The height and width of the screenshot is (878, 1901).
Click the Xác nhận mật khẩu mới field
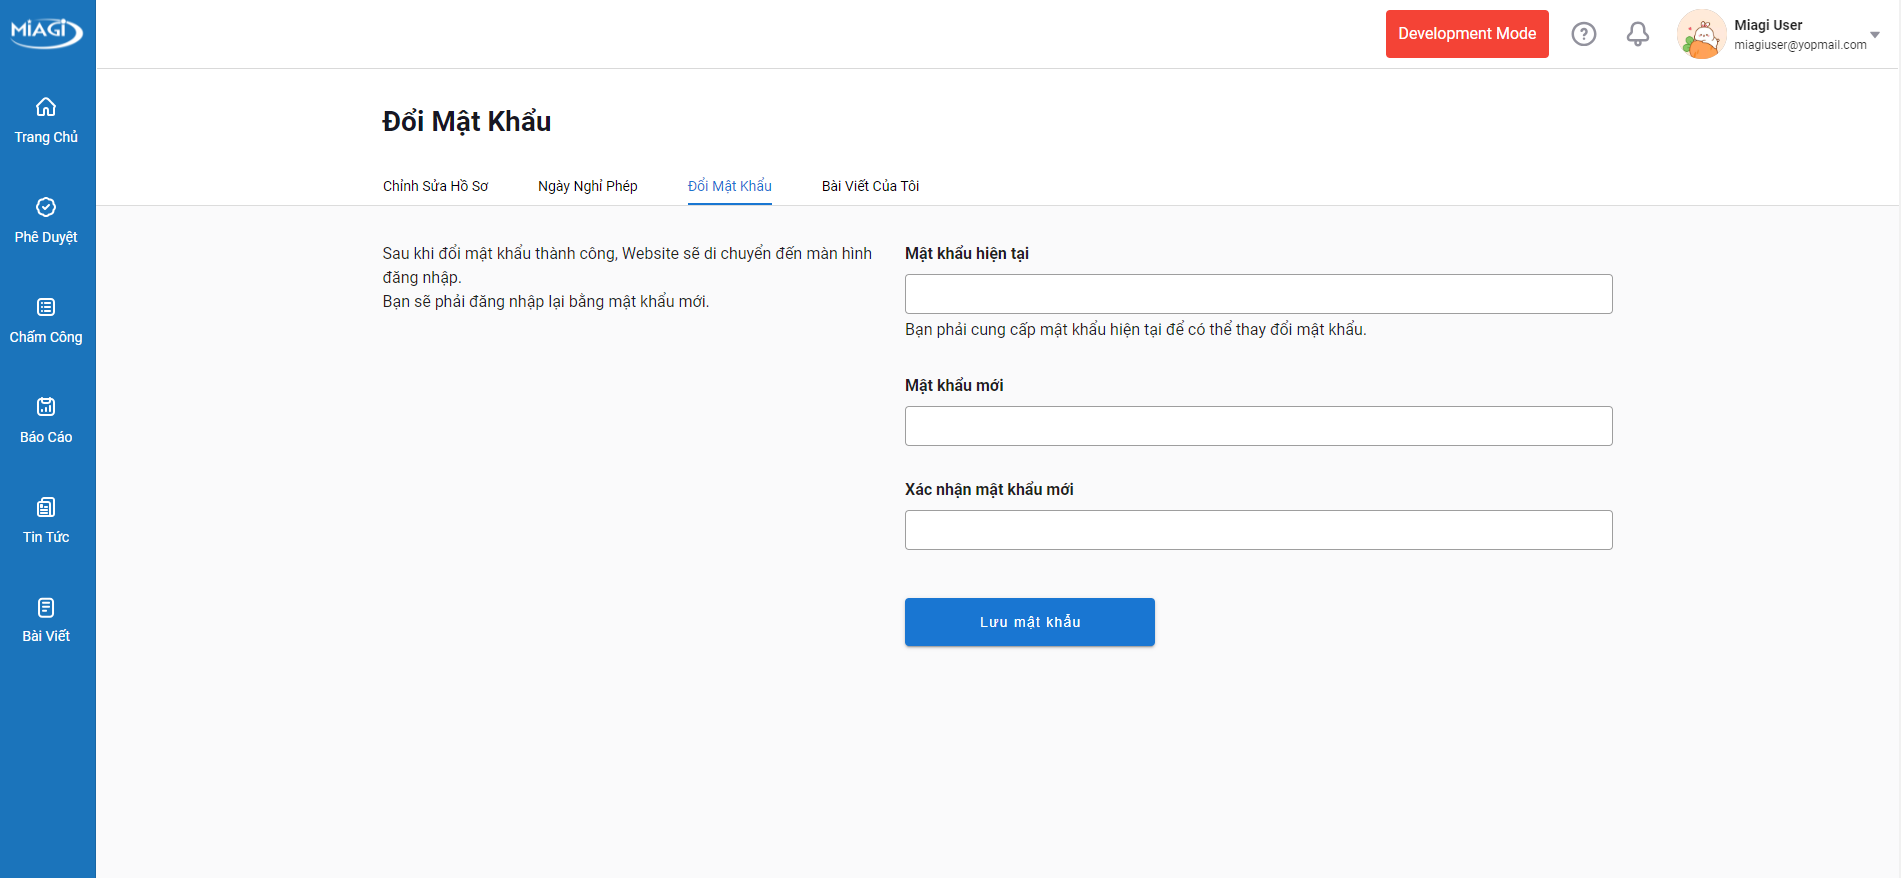click(x=1258, y=530)
